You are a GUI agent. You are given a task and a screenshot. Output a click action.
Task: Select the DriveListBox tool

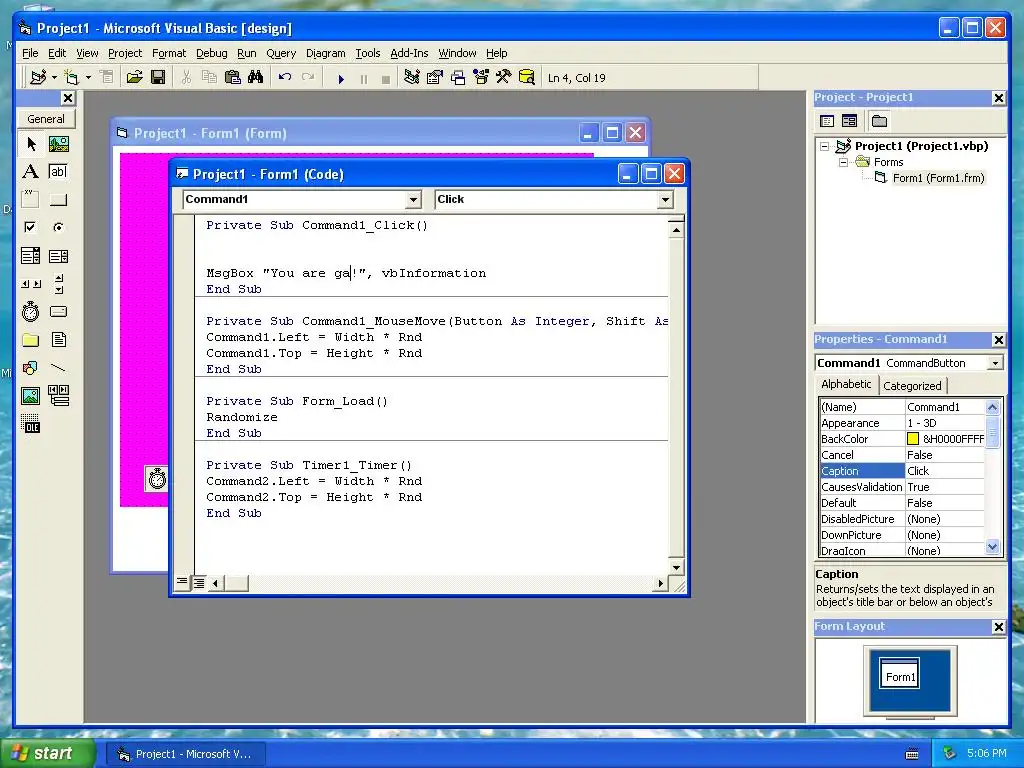[x=59, y=312]
